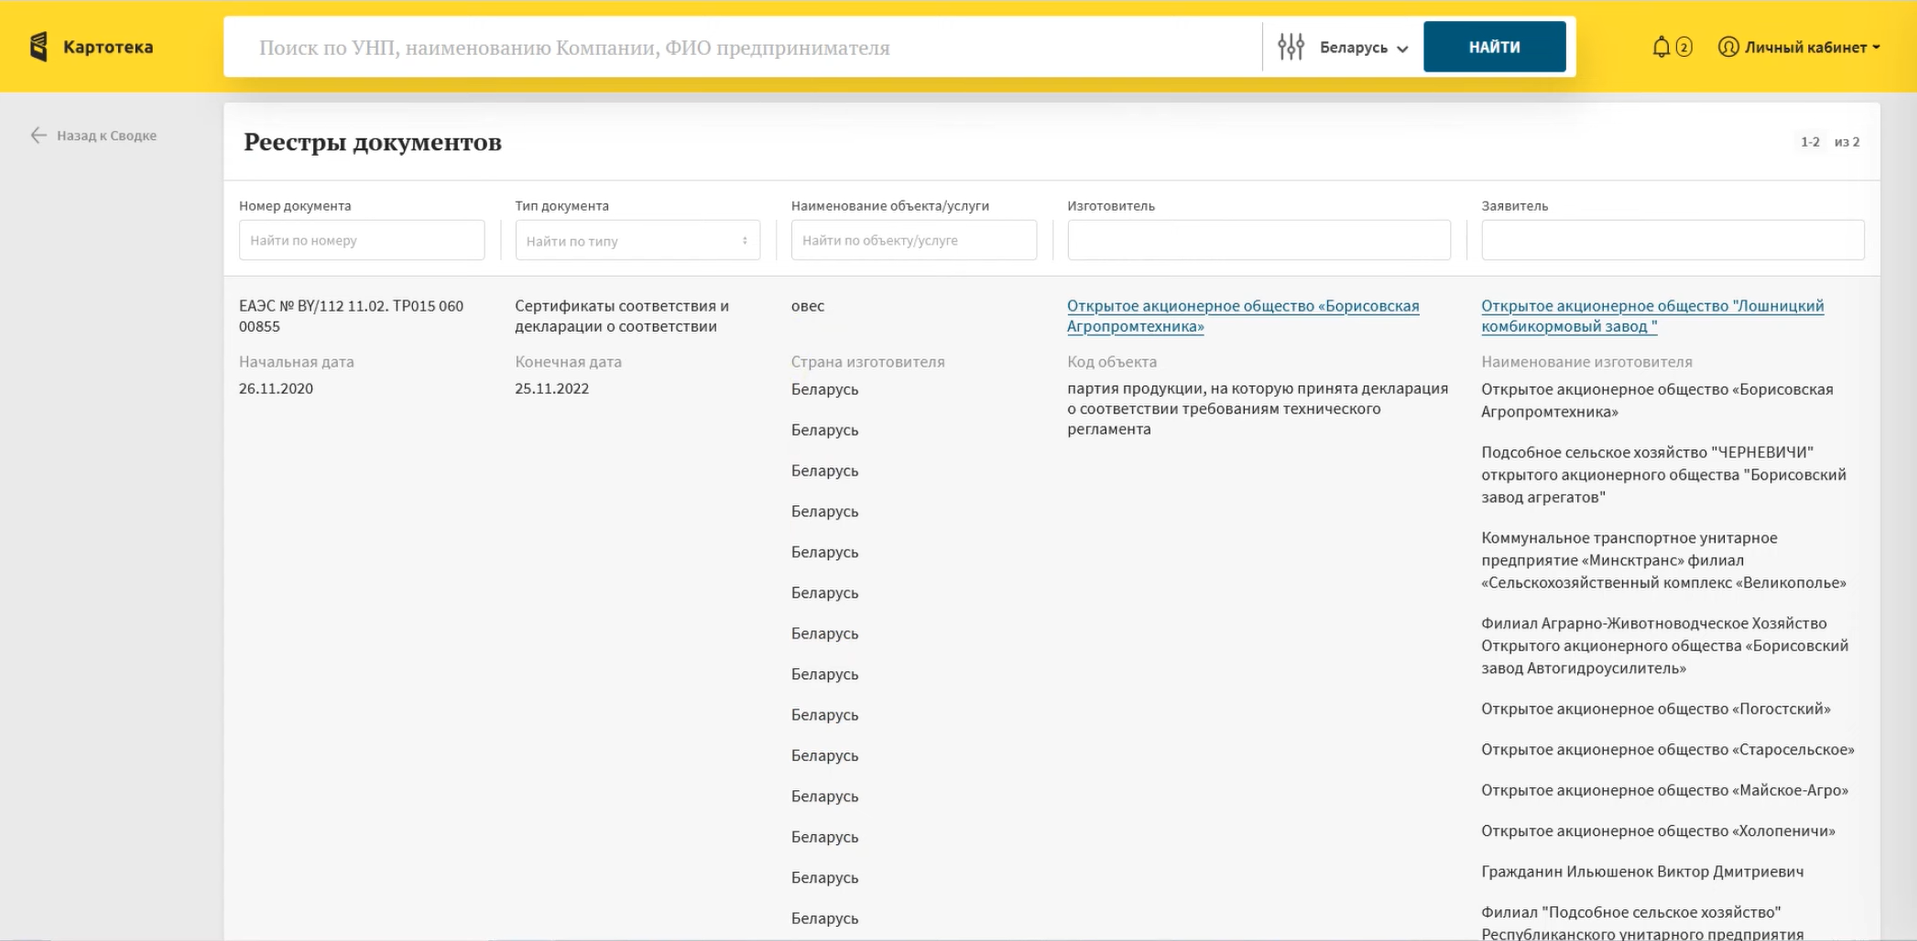Open the Тип документа dropdown

pyautogui.click(x=637, y=240)
